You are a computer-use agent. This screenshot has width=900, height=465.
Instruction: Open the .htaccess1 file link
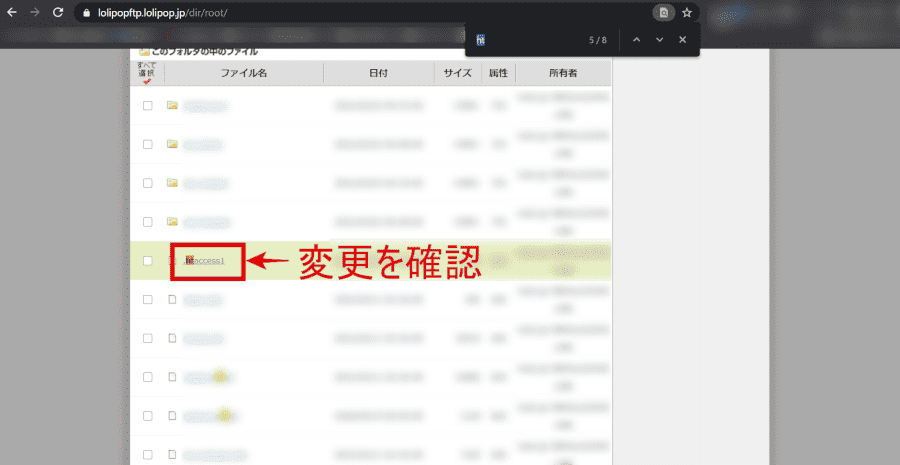(x=204, y=261)
